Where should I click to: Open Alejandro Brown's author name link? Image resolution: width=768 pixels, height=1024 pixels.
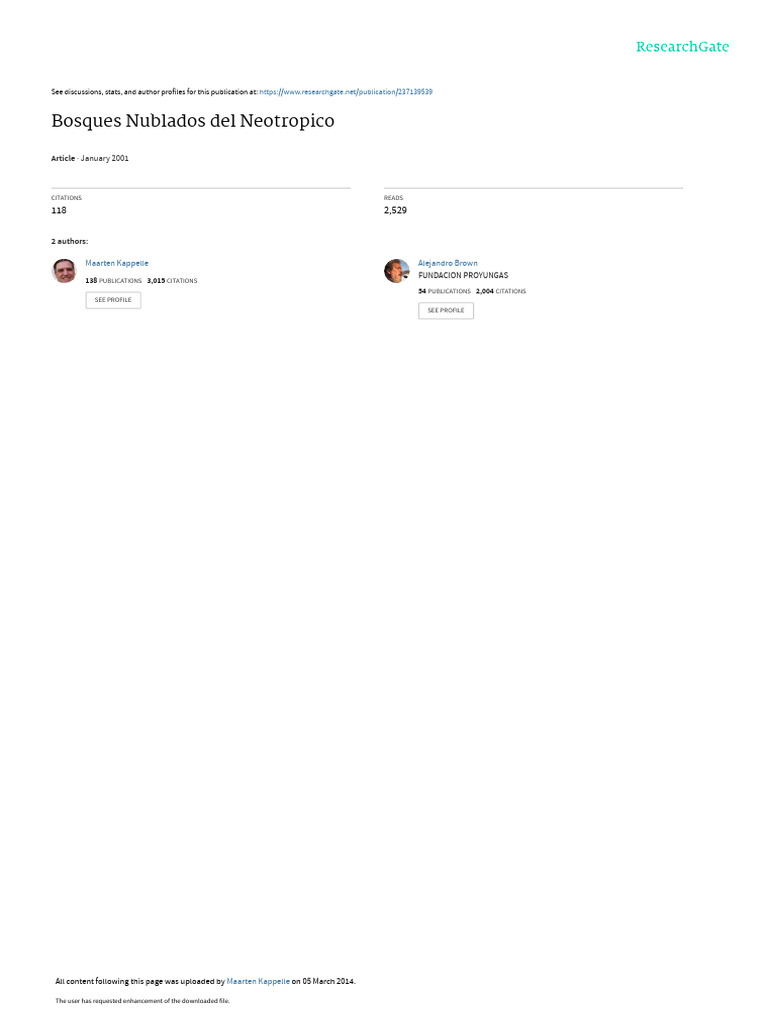447,263
